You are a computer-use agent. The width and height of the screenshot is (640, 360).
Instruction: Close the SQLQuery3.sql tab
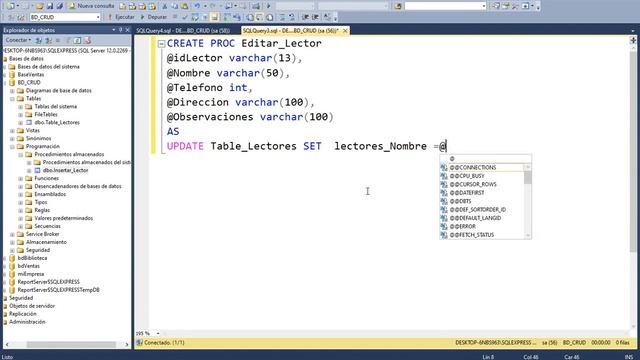coord(345,31)
